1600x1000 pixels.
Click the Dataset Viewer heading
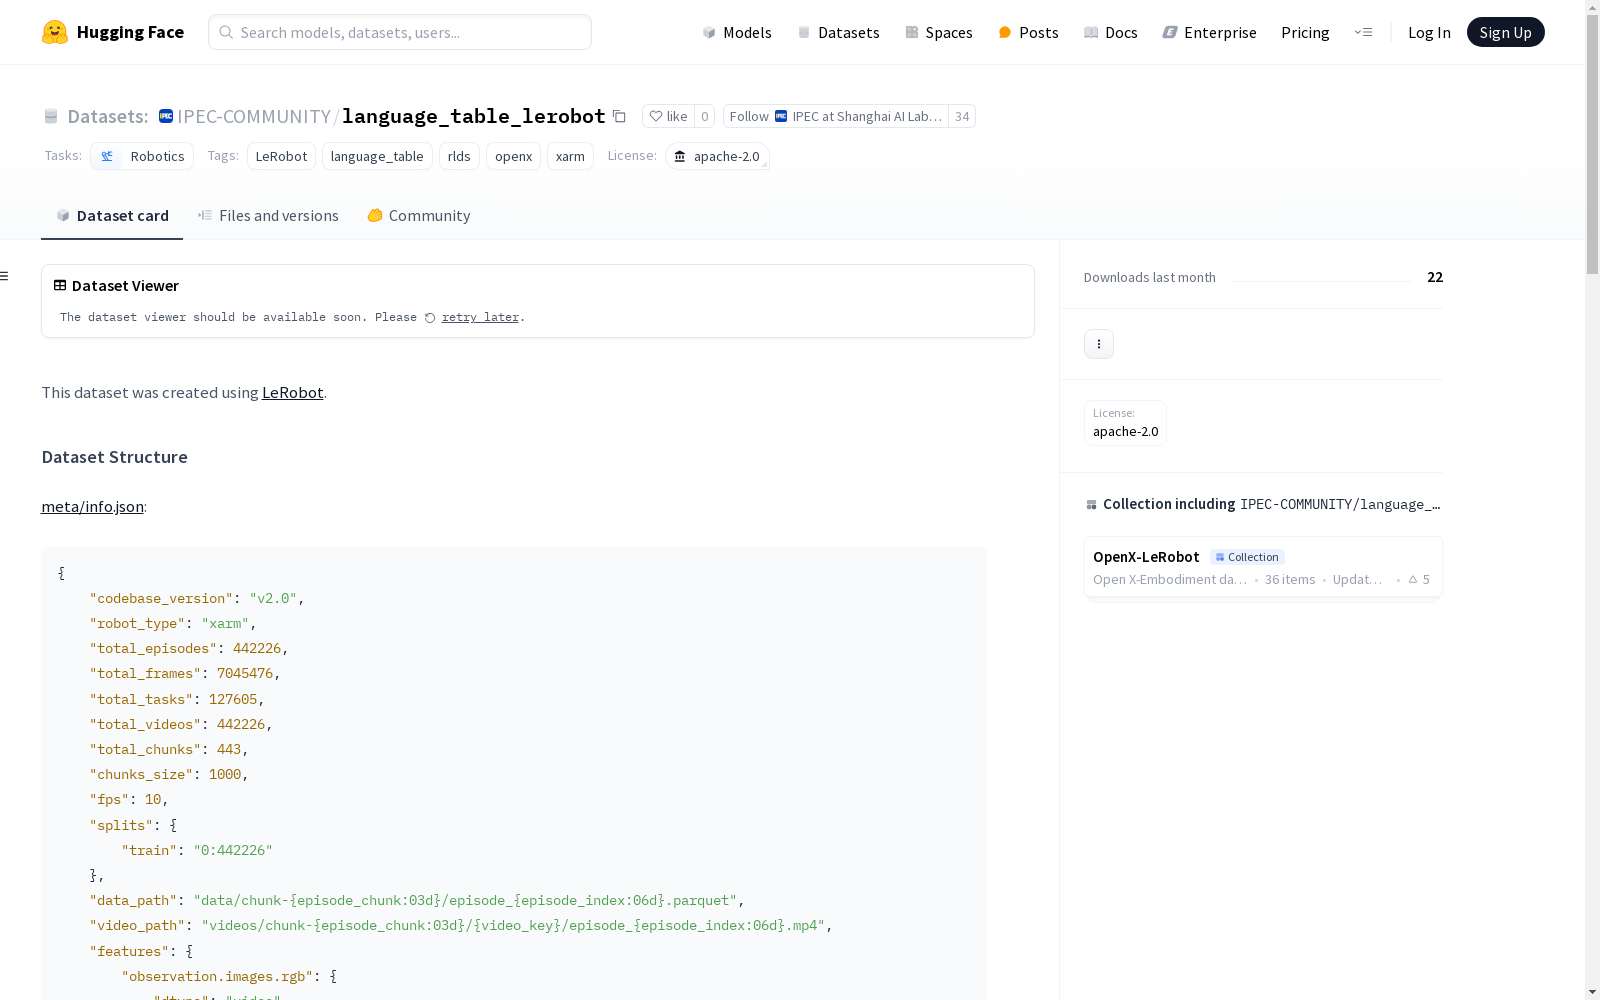click(125, 286)
